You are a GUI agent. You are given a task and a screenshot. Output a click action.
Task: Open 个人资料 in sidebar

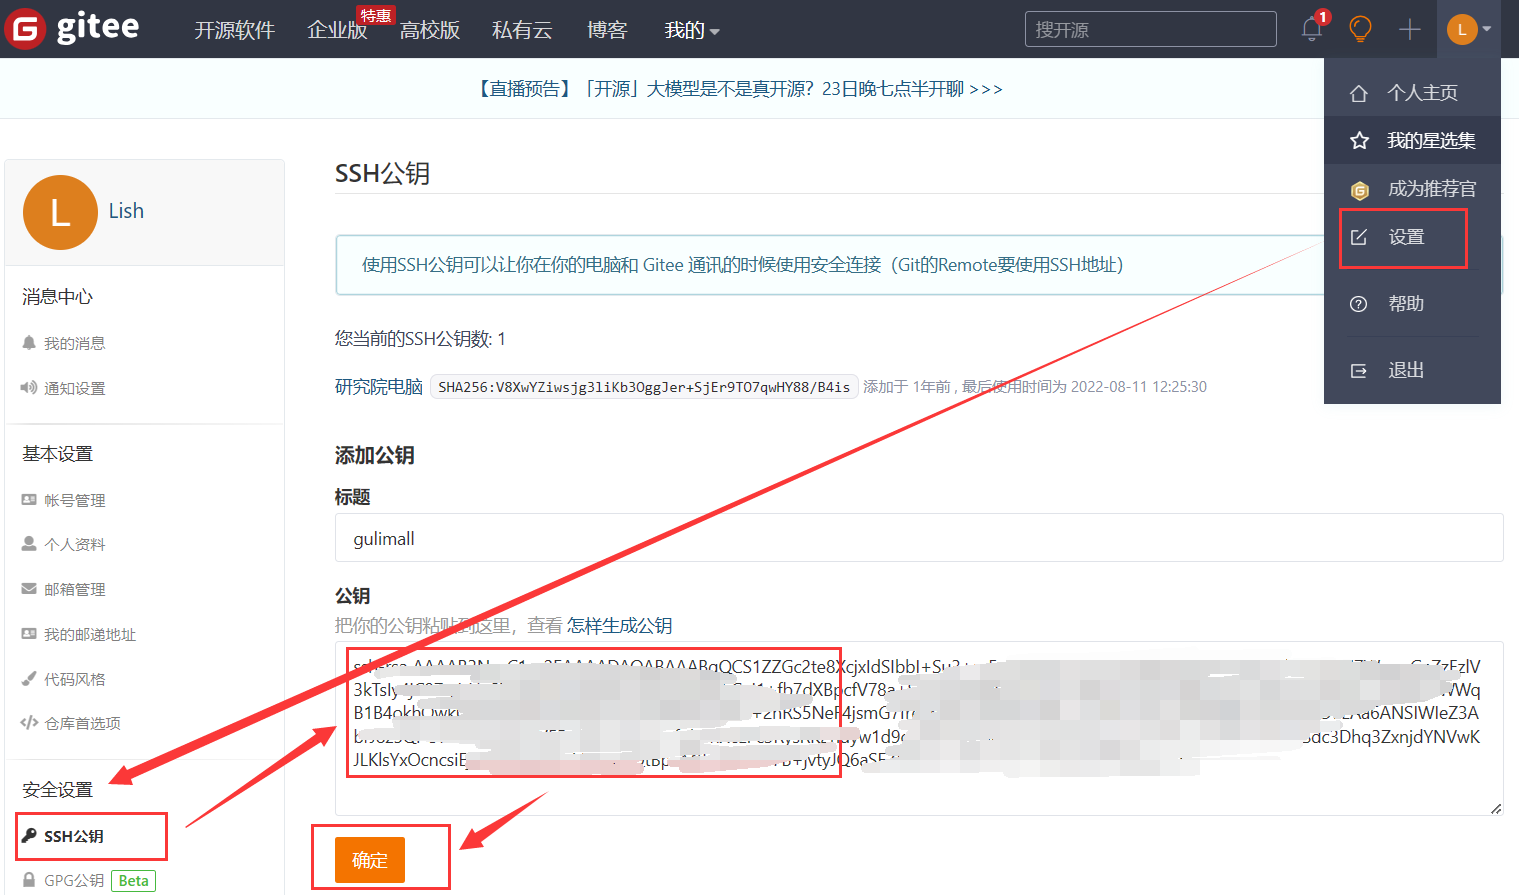[74, 544]
